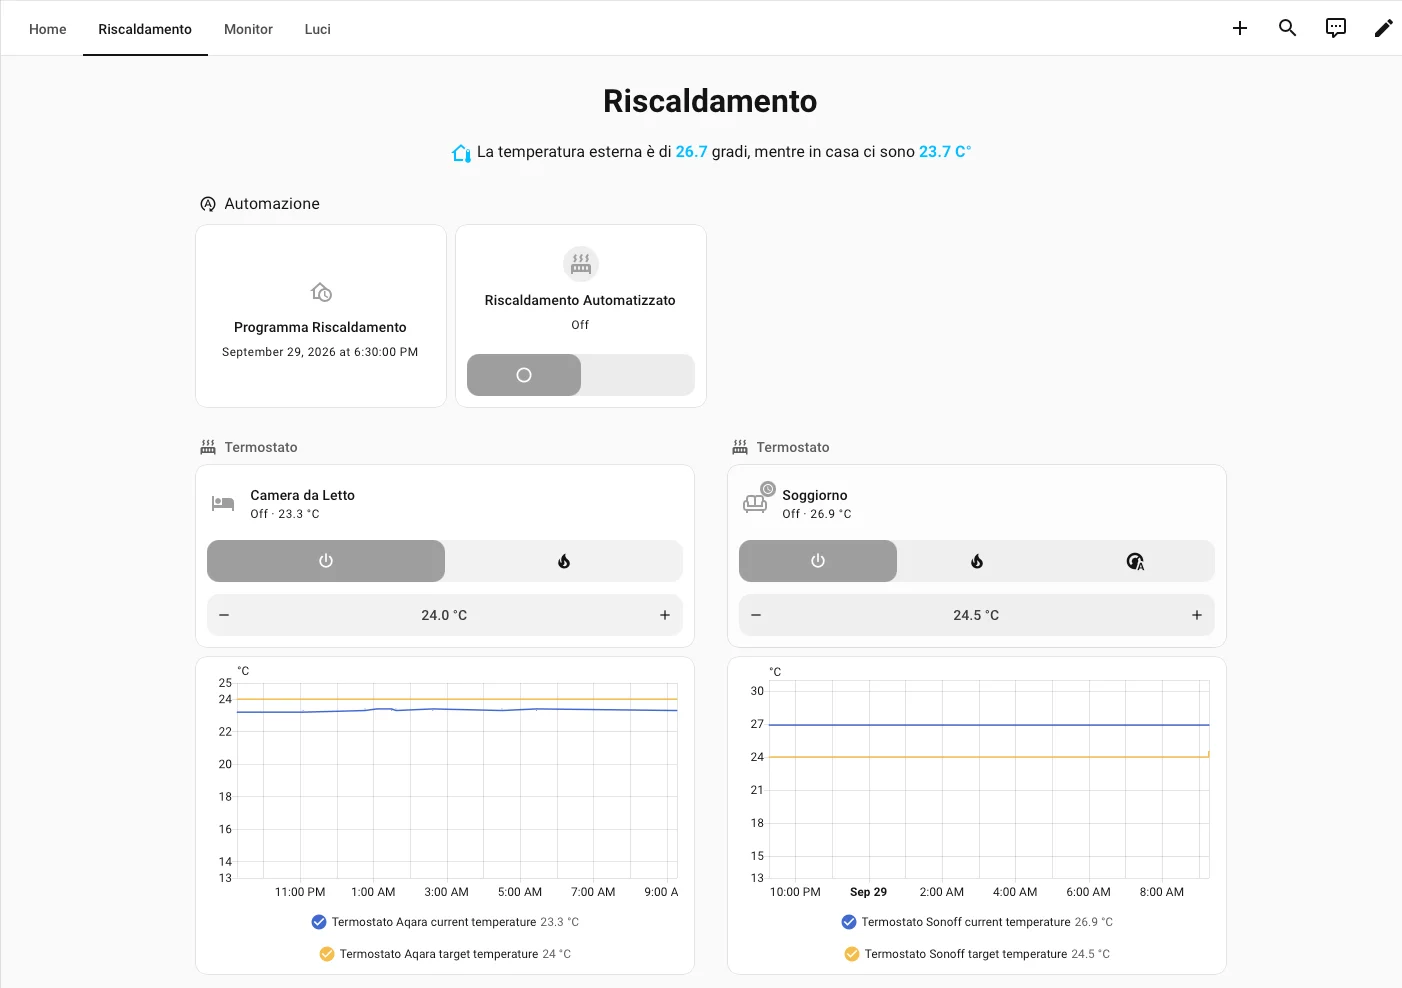This screenshot has height=988, width=1402.
Task: Click the 24.0 °C target temperature value
Action: (x=444, y=615)
